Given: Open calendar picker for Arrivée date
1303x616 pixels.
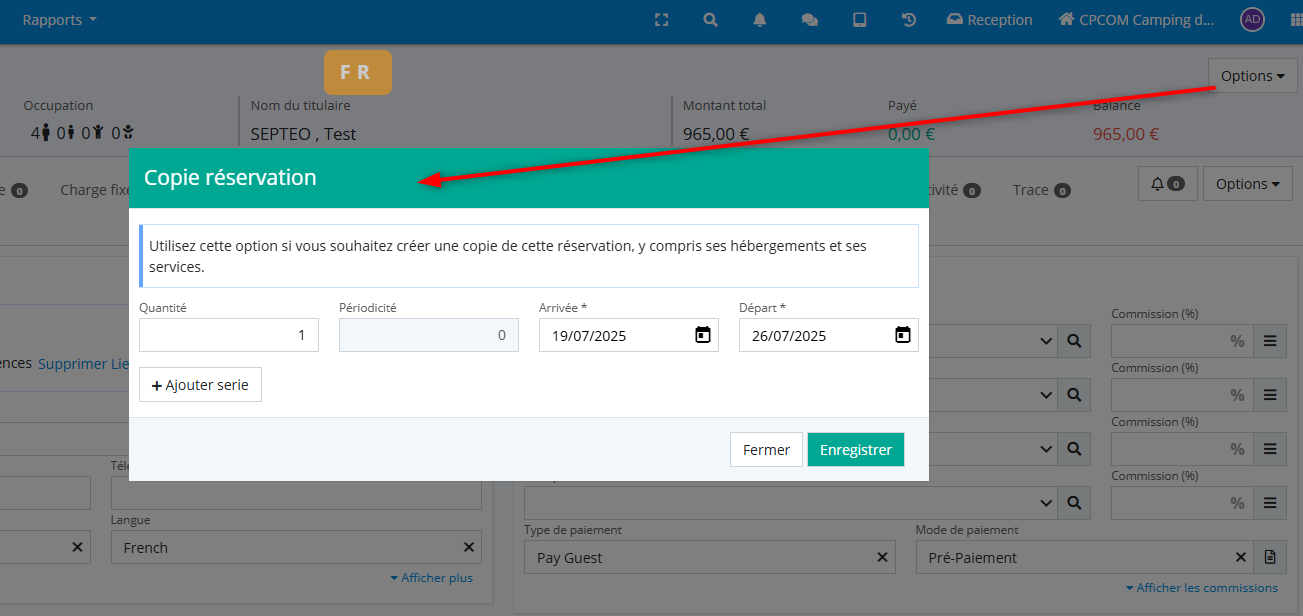Looking at the screenshot, I should coord(703,335).
